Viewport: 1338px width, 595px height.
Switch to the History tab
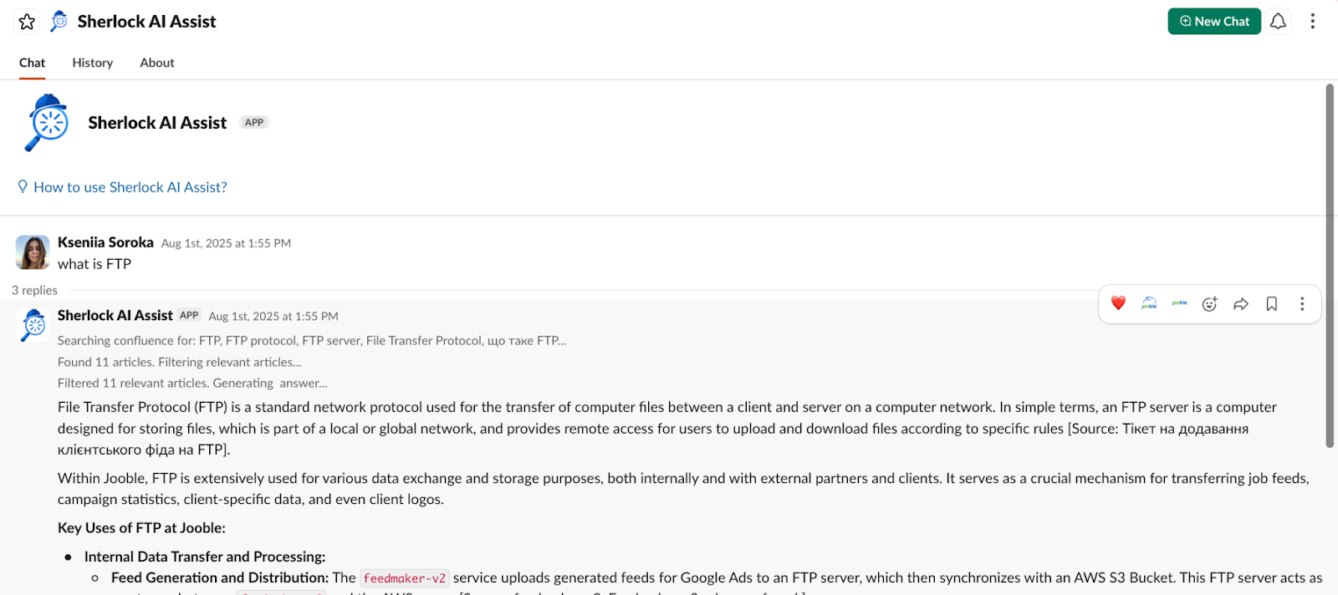point(92,62)
